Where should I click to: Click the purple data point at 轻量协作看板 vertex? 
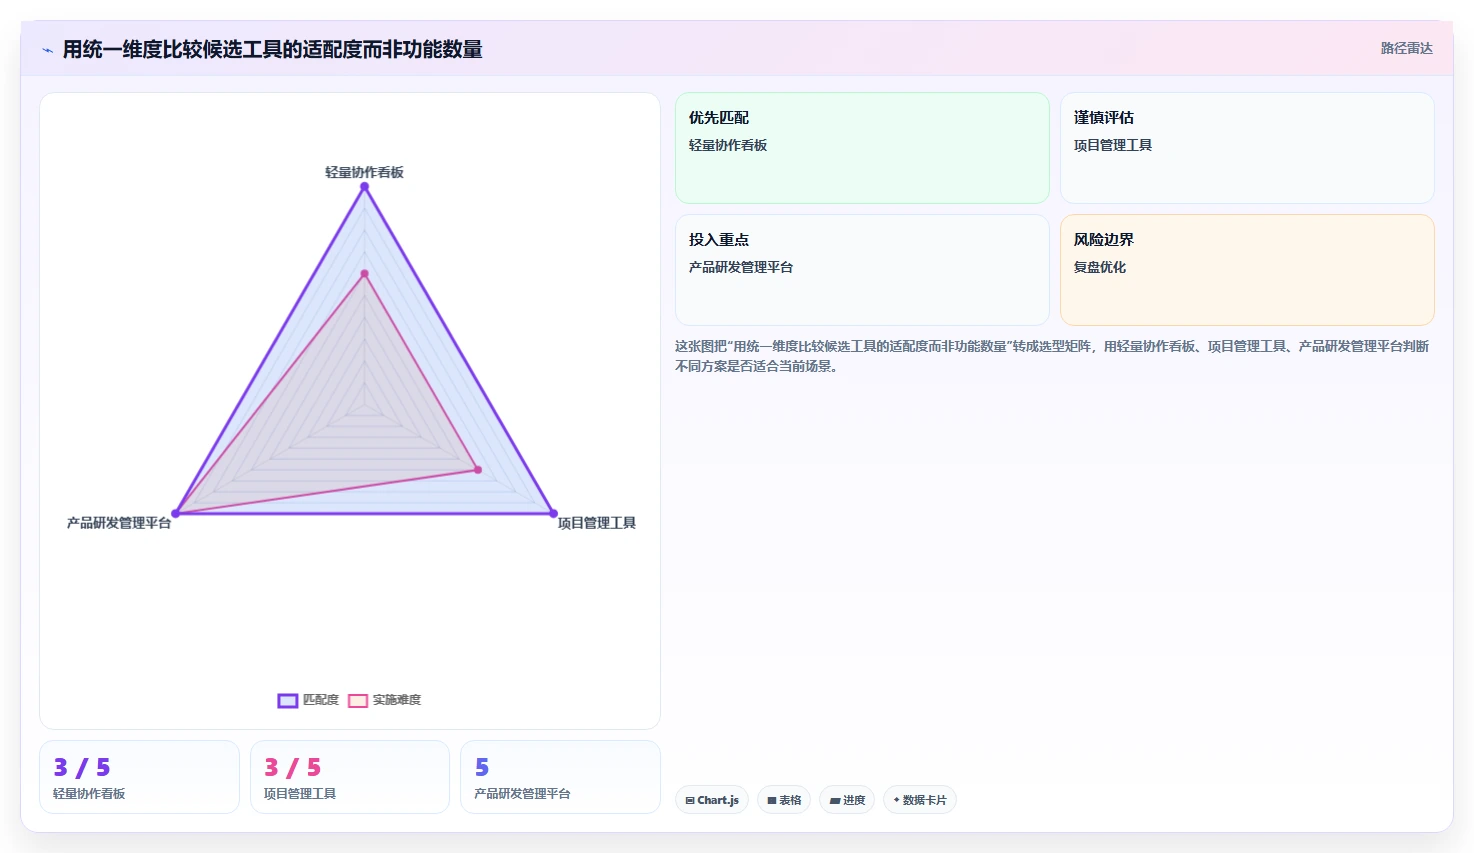pyautogui.click(x=364, y=186)
